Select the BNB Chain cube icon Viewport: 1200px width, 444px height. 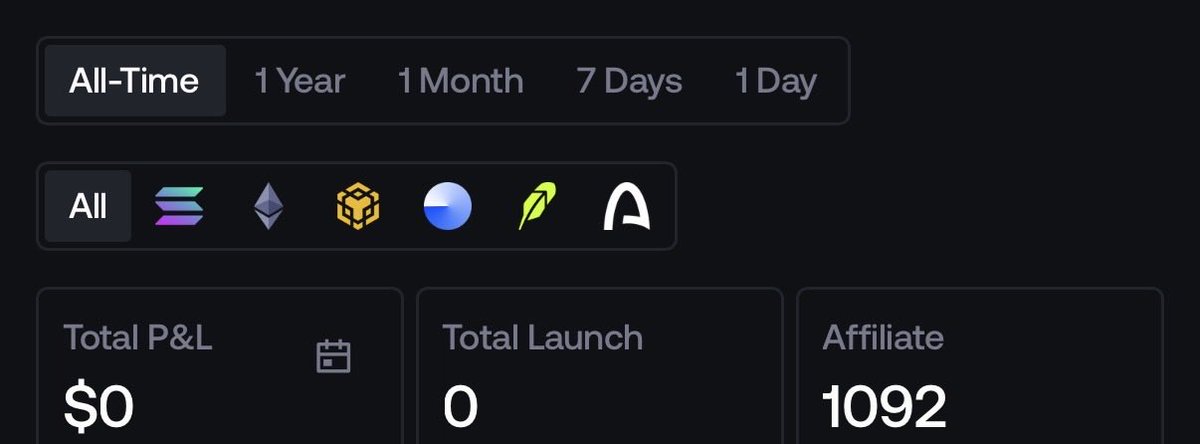coord(357,207)
